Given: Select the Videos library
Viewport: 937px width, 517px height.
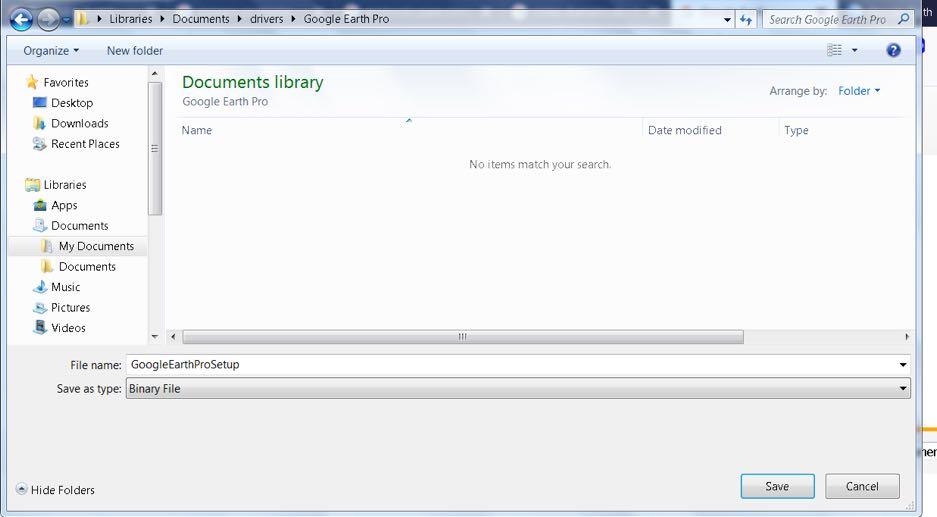Looking at the screenshot, I should point(68,328).
